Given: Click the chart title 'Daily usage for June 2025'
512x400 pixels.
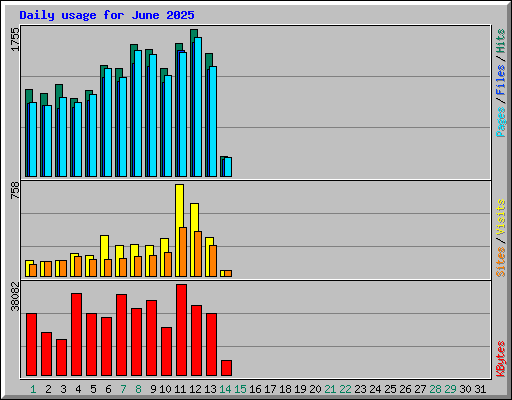Looking at the screenshot, I should click(x=107, y=15).
